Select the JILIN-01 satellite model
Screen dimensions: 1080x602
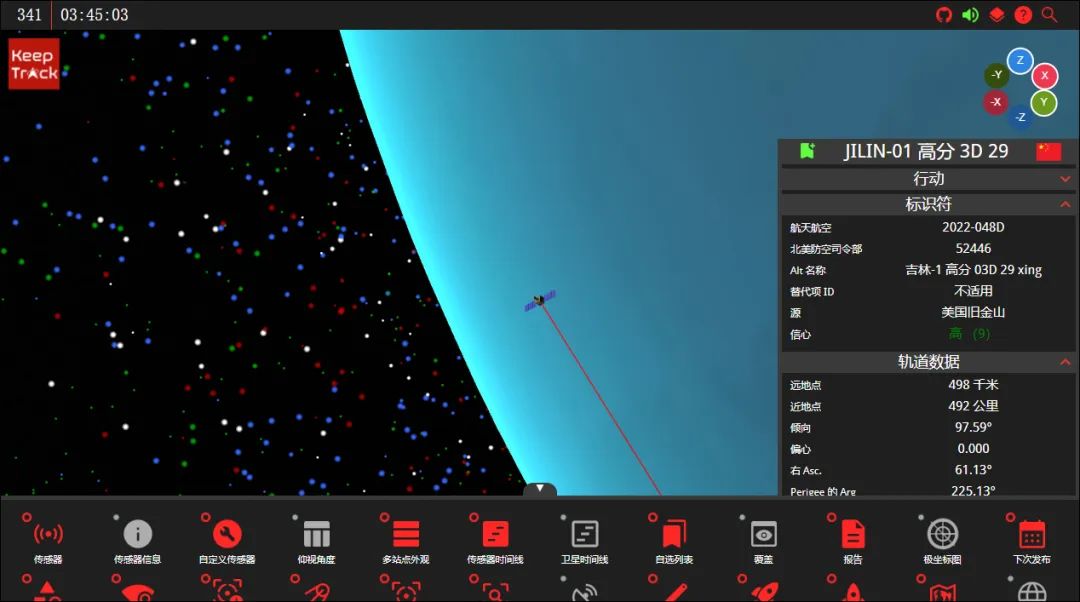click(540, 300)
